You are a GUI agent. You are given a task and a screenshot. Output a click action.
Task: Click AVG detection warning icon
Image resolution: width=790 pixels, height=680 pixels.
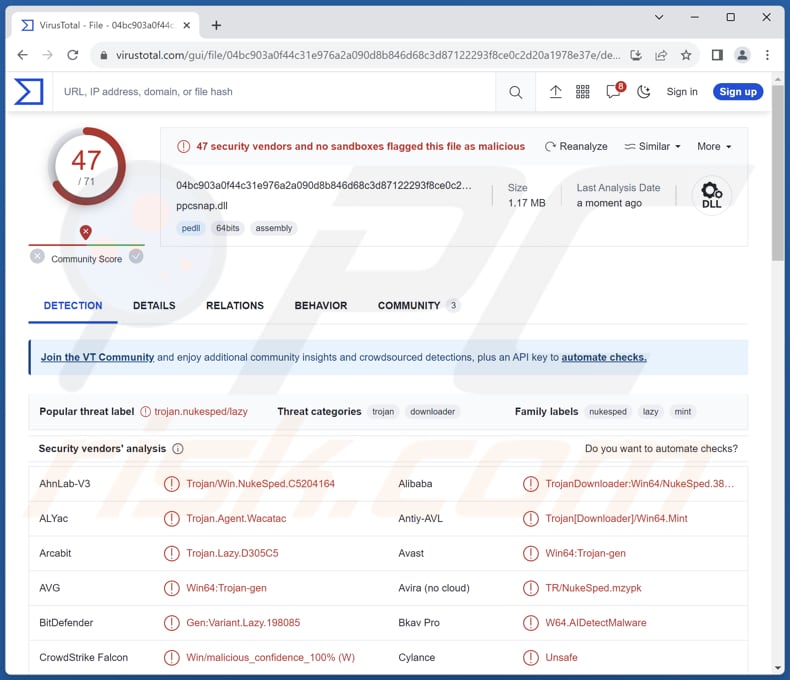click(x=172, y=588)
